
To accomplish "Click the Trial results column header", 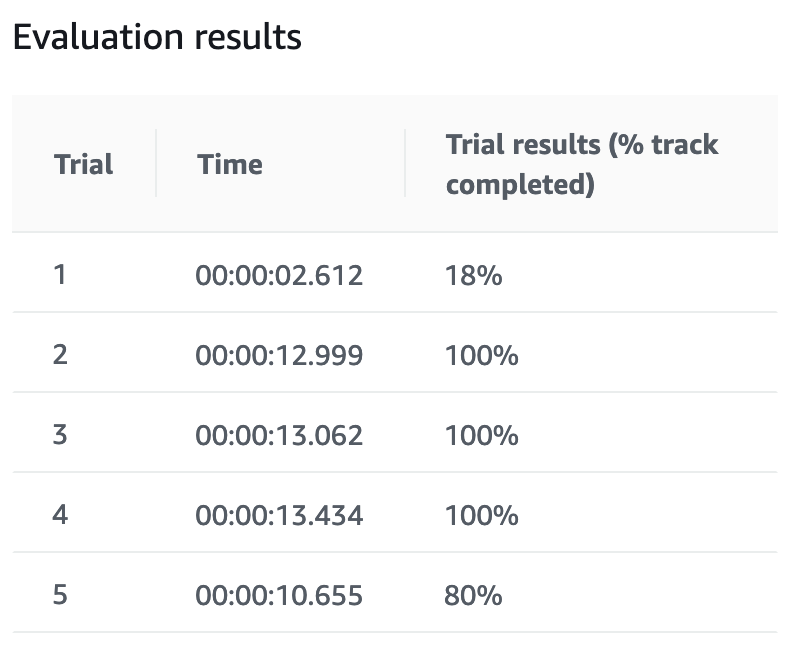I will point(582,164).
